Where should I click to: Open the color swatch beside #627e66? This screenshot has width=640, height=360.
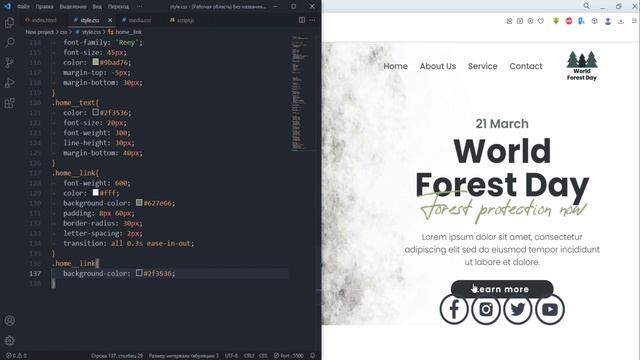point(139,202)
